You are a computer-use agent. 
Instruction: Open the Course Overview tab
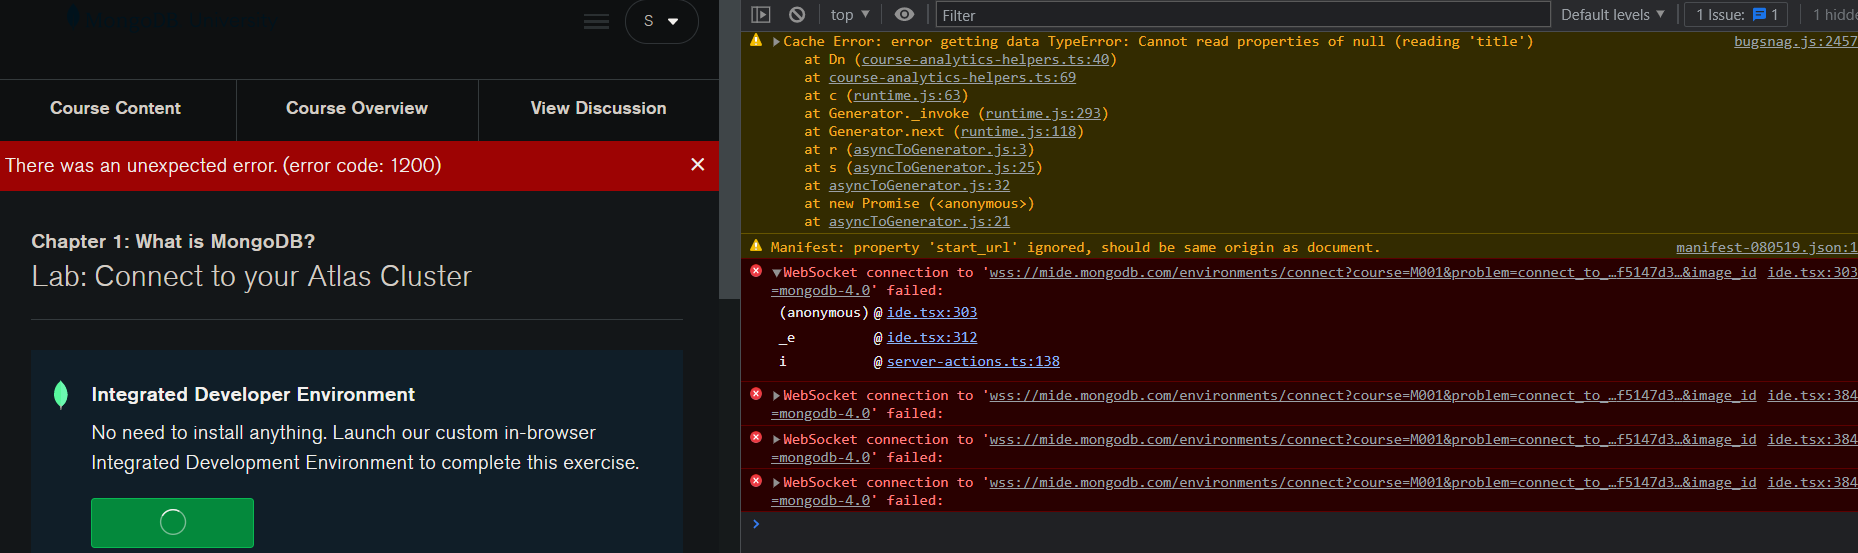357,108
